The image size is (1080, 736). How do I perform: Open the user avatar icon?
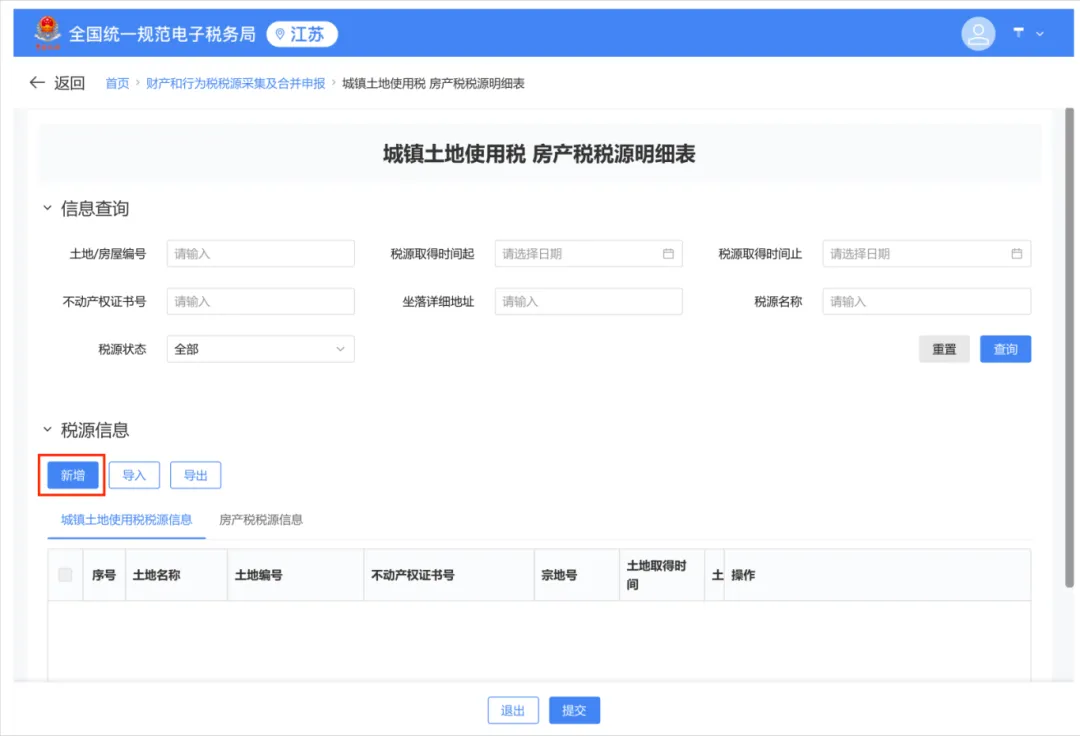pos(978,33)
